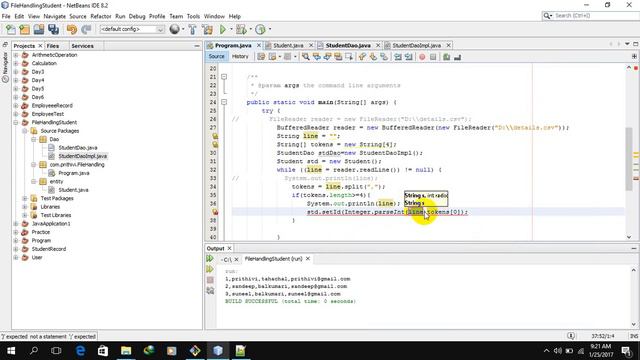Click the red Stop icon in Output panel
Image resolution: width=640 pixels, height=360 pixels.
[x=210, y=280]
